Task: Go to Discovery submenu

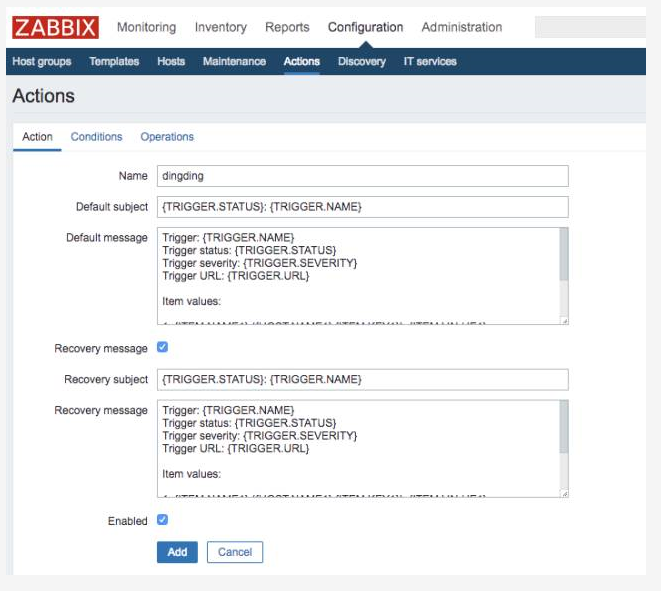Action: (362, 62)
